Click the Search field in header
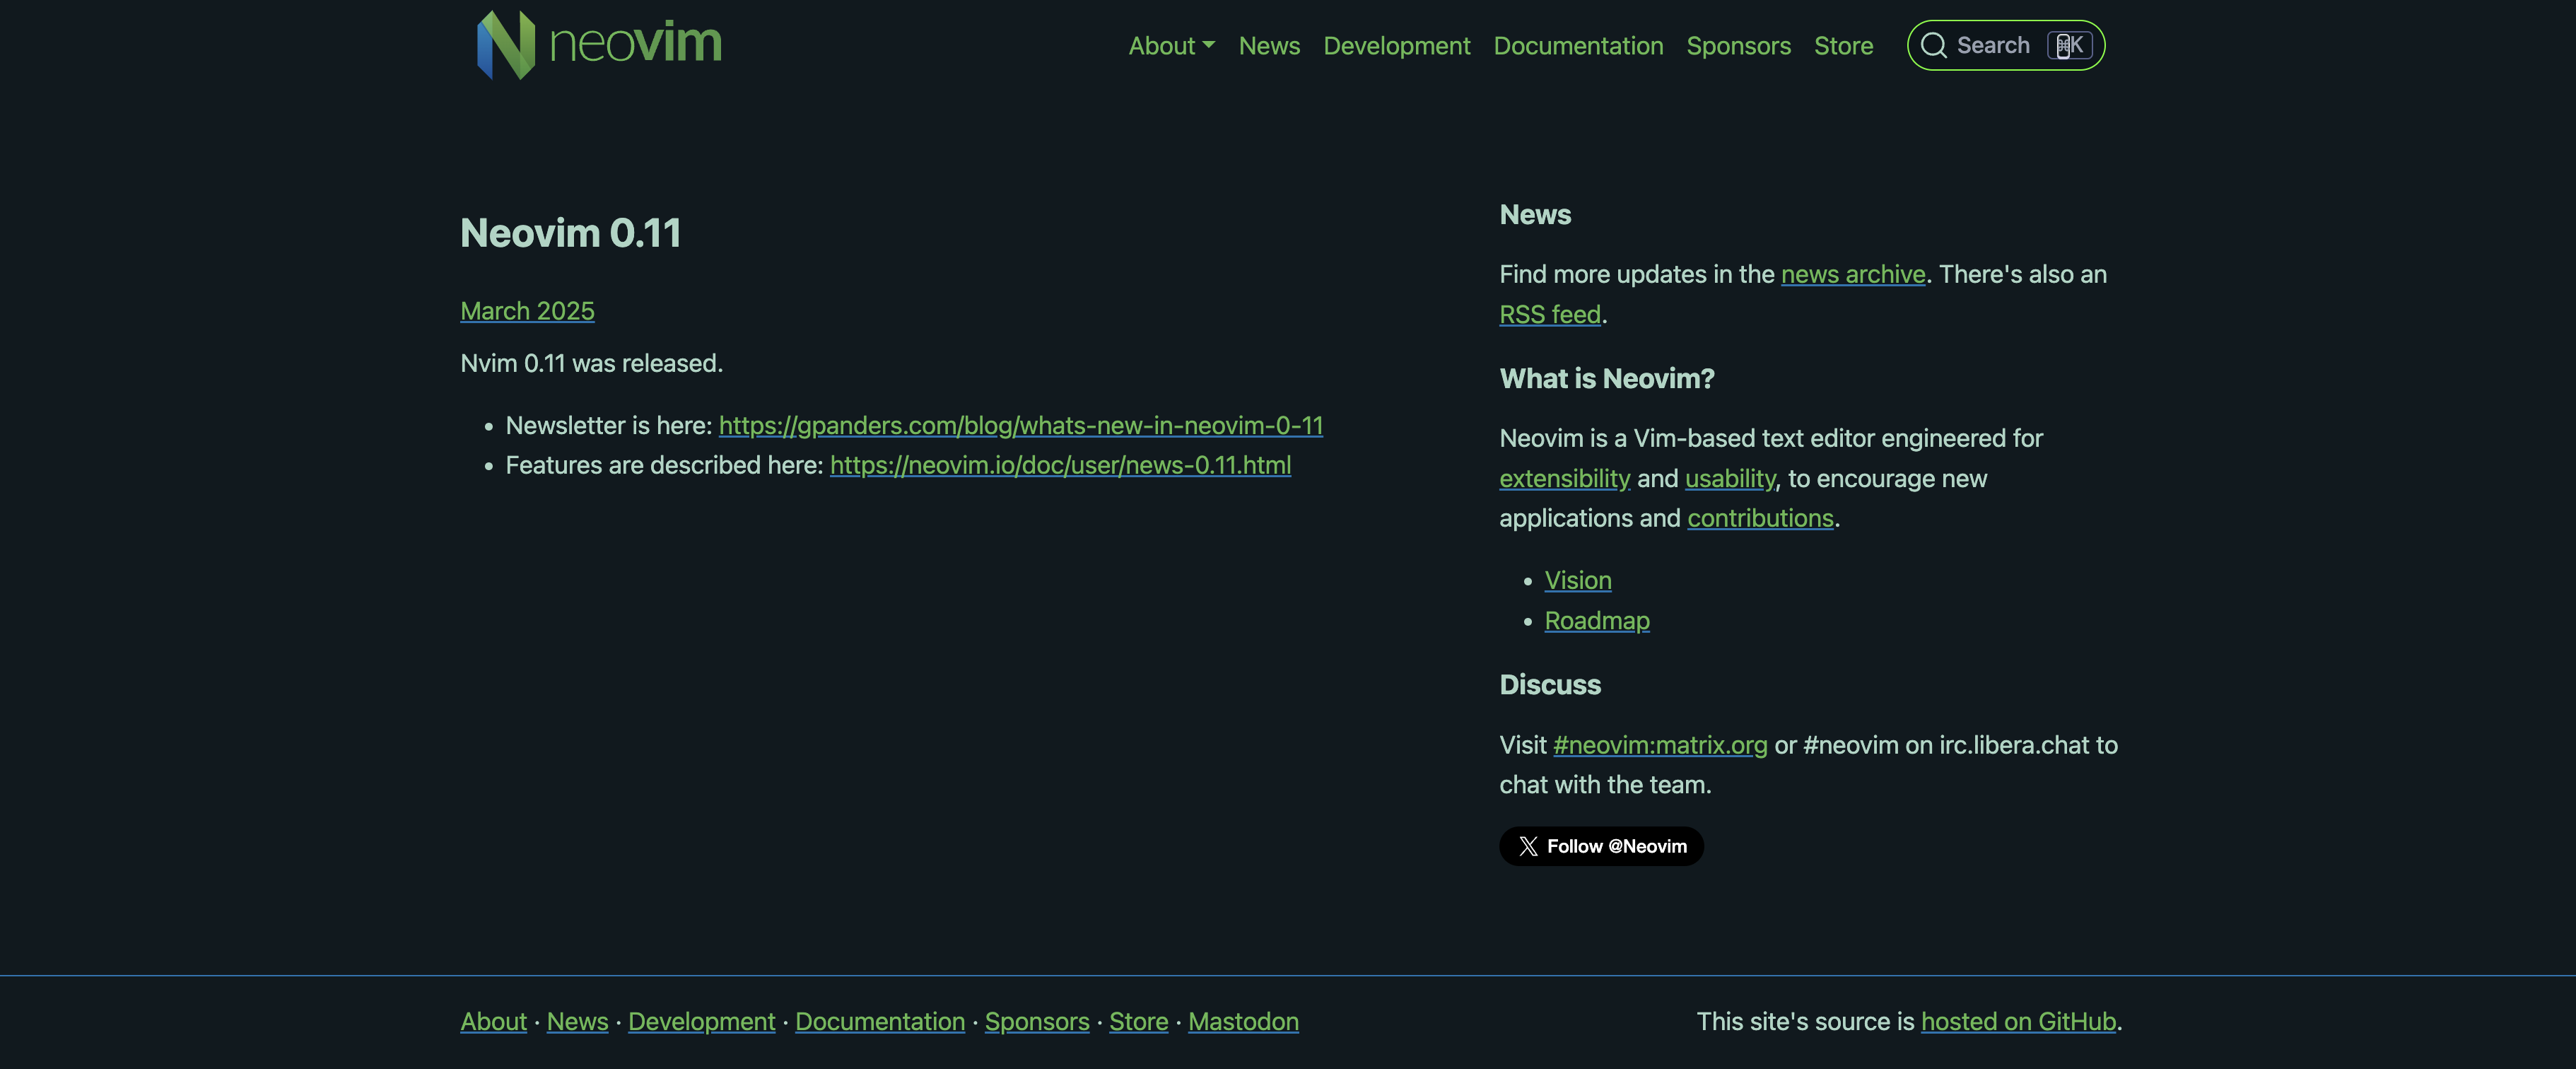 tap(2005, 46)
